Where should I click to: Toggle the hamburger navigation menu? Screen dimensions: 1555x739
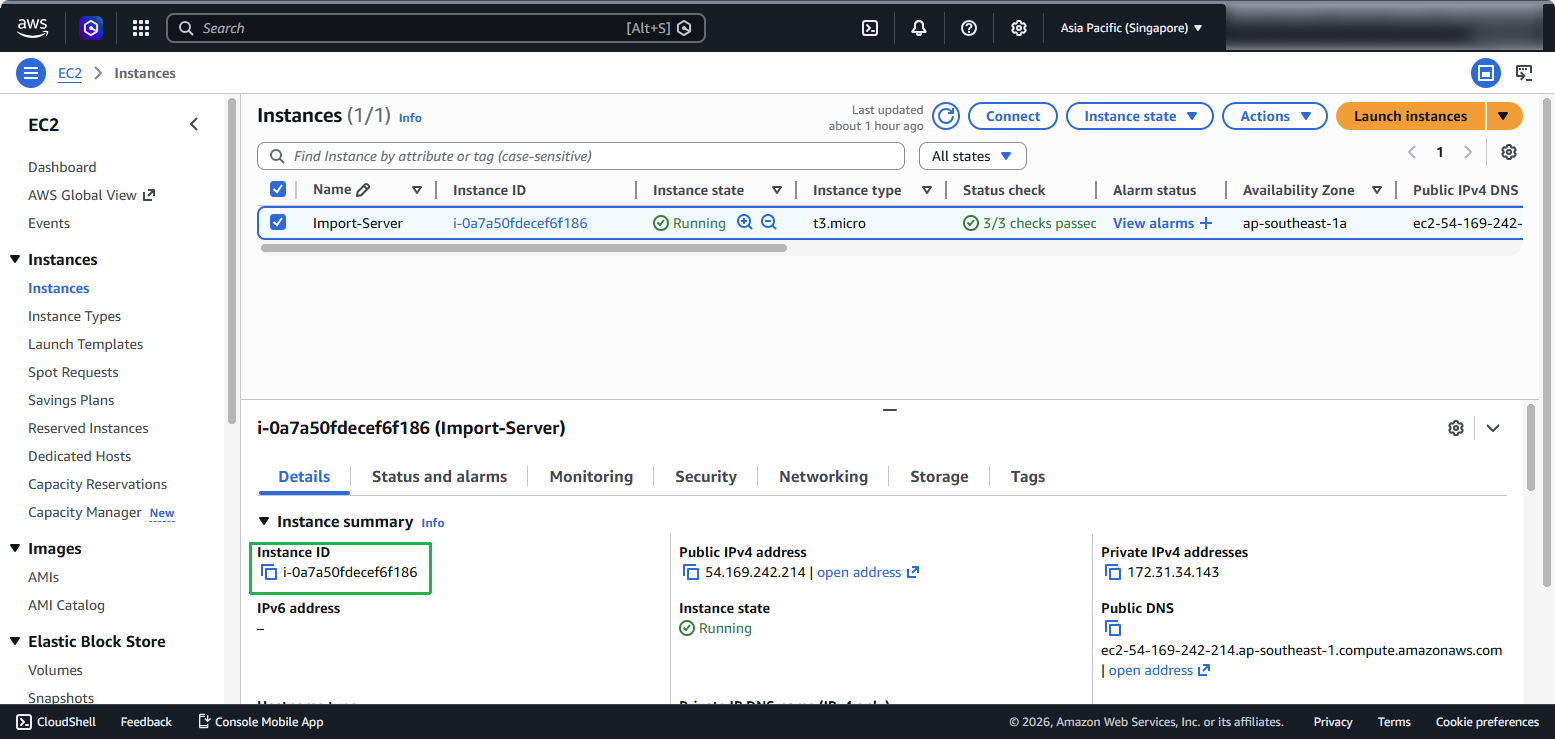pyautogui.click(x=31, y=73)
